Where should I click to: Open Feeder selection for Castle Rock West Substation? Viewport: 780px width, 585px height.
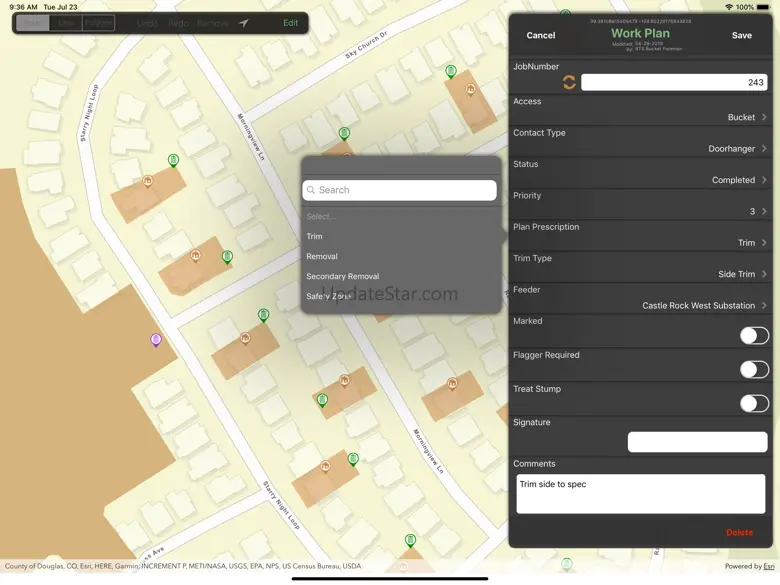tap(642, 306)
